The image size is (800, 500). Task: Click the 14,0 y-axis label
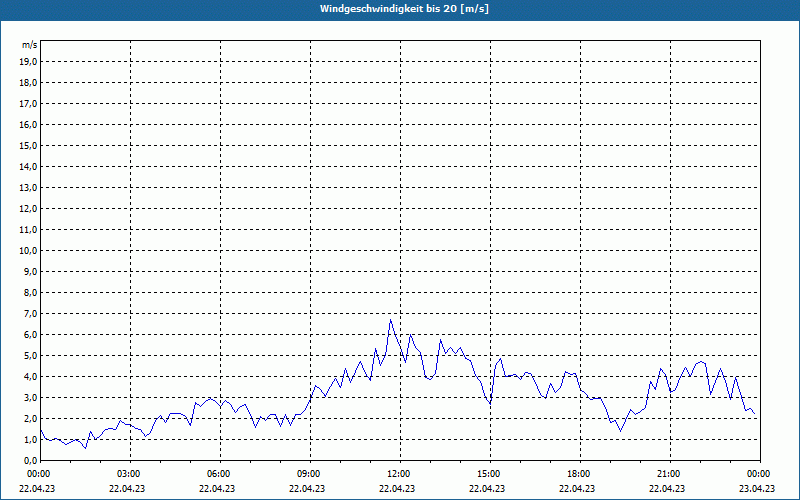pyautogui.click(x=28, y=166)
